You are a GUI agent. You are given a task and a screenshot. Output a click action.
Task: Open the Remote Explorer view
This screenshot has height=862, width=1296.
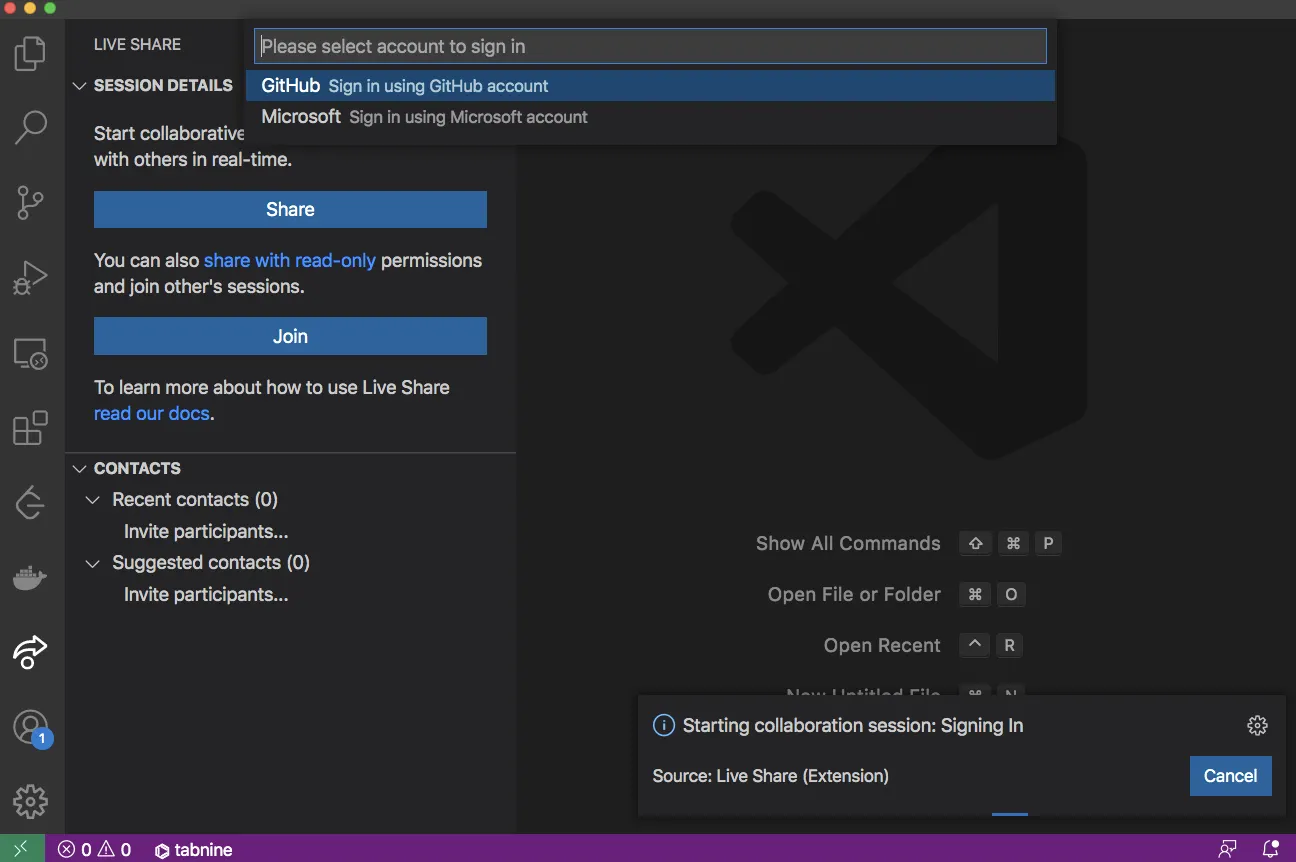coord(31,354)
